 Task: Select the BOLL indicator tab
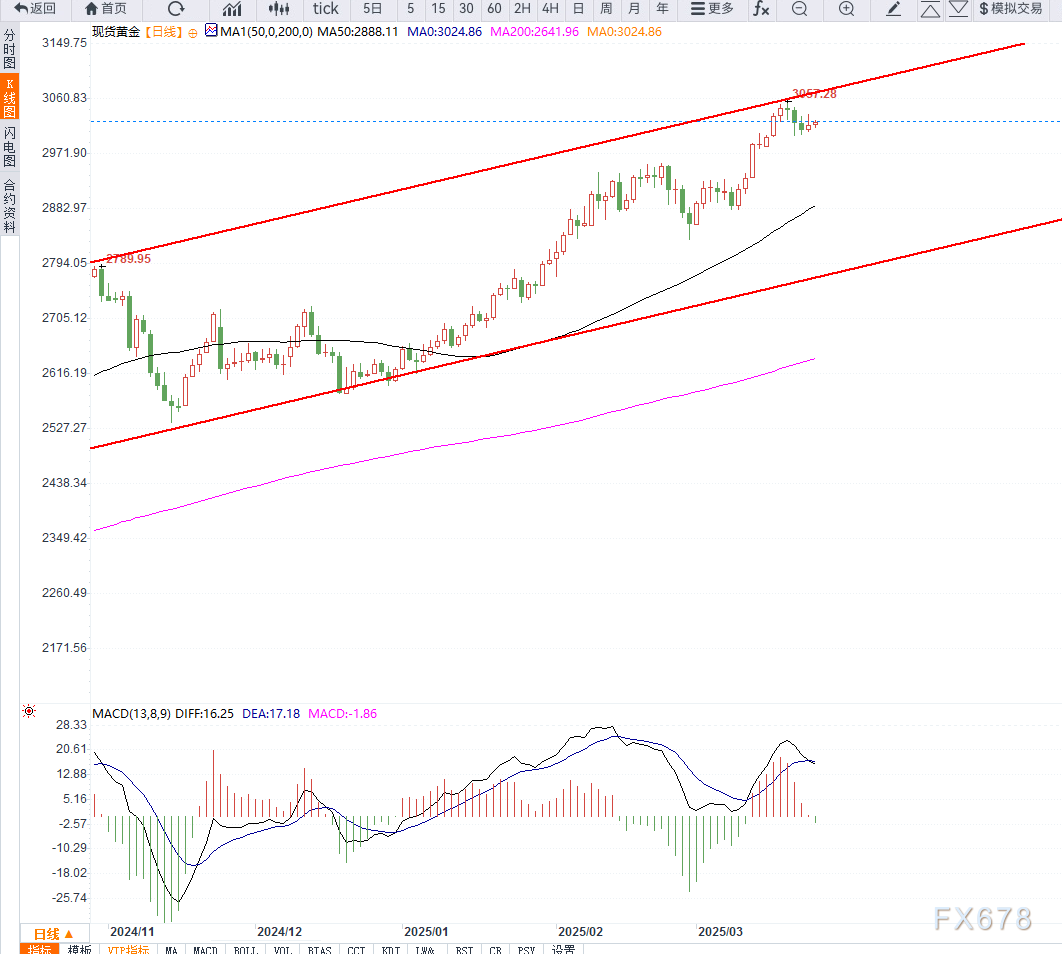[x=245, y=949]
